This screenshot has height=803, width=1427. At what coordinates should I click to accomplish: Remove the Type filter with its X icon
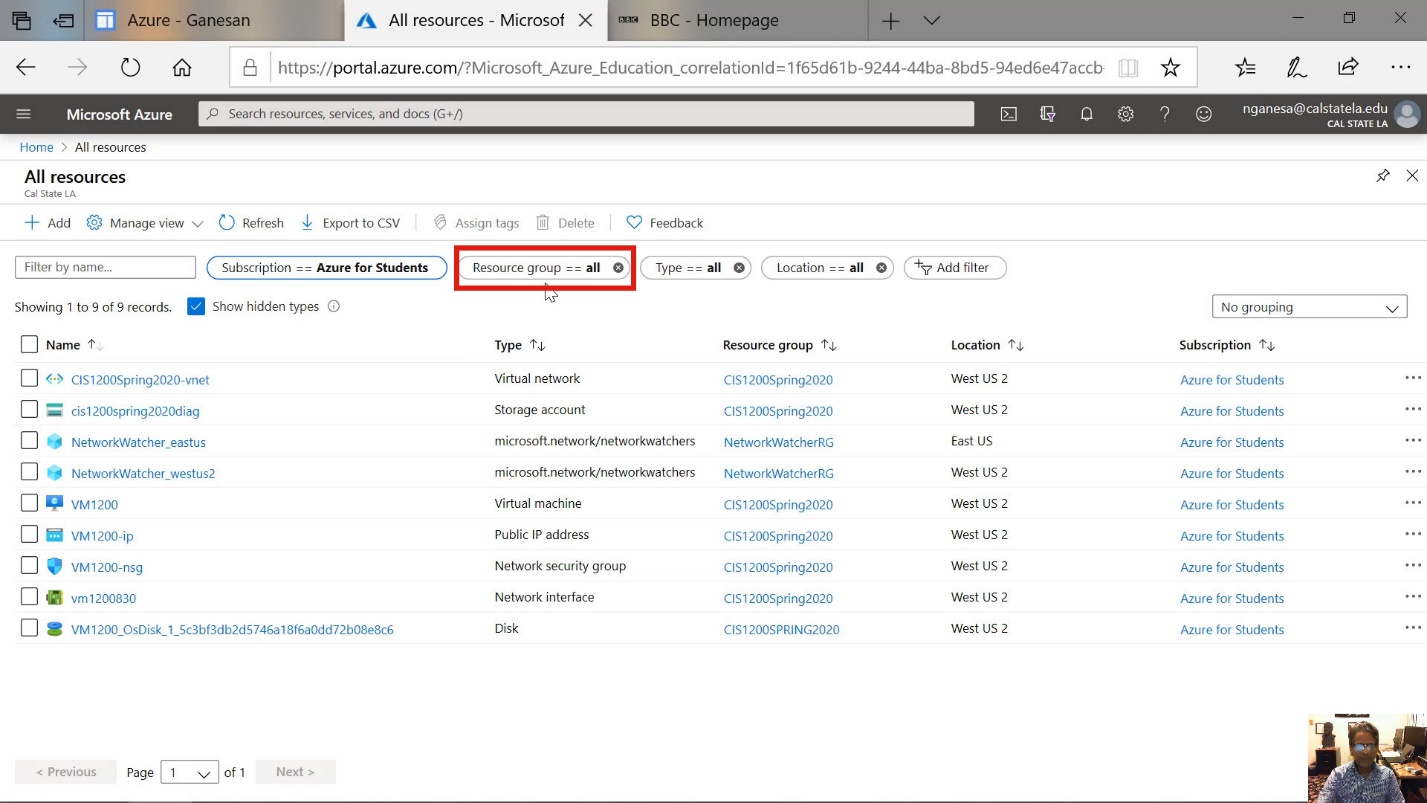[739, 268]
